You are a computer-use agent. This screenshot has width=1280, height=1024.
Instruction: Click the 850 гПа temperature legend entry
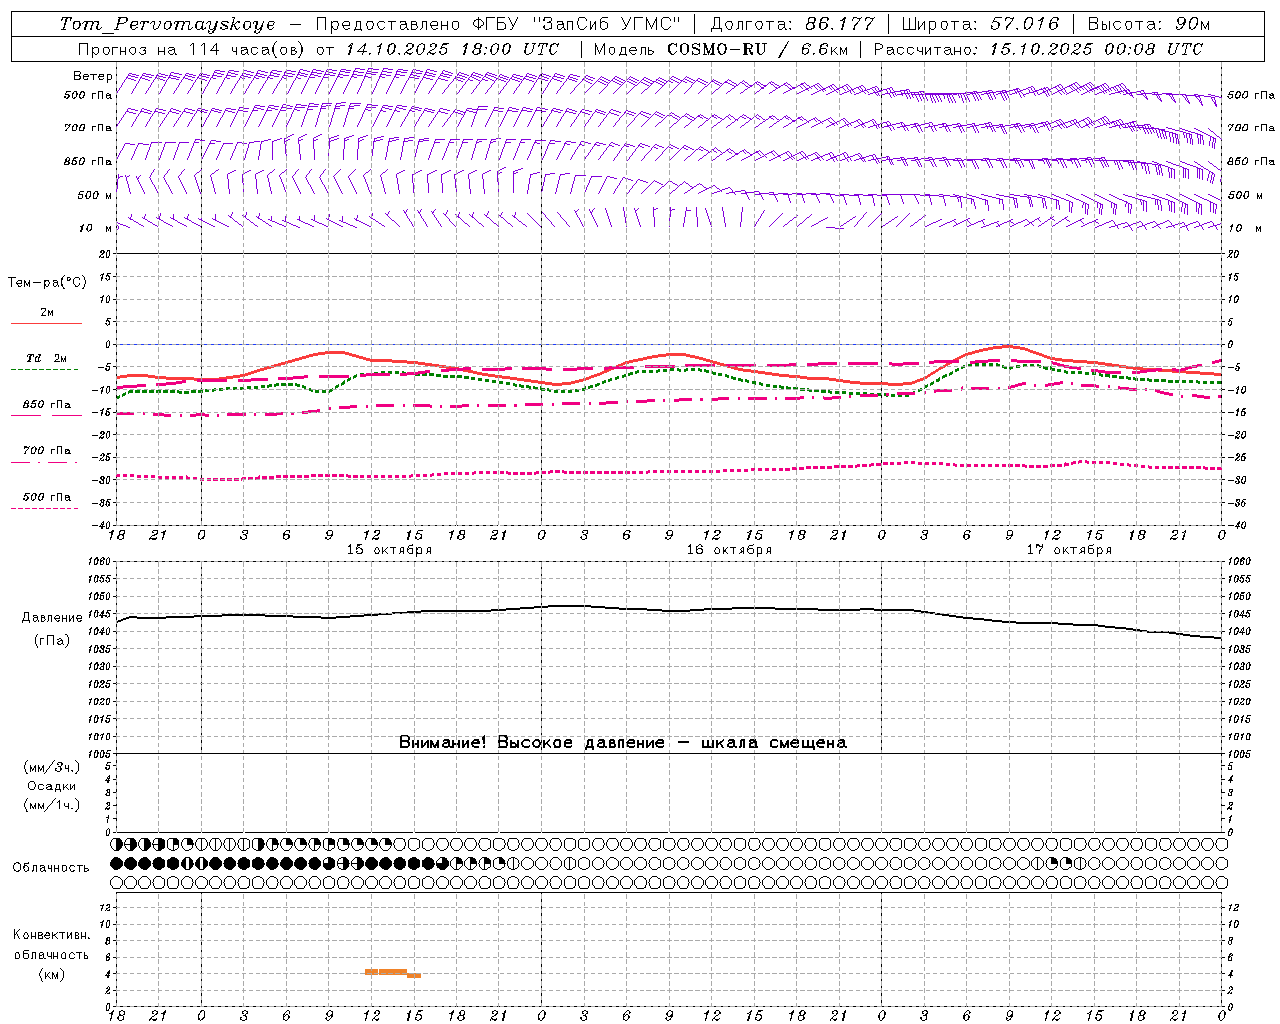pos(47,405)
